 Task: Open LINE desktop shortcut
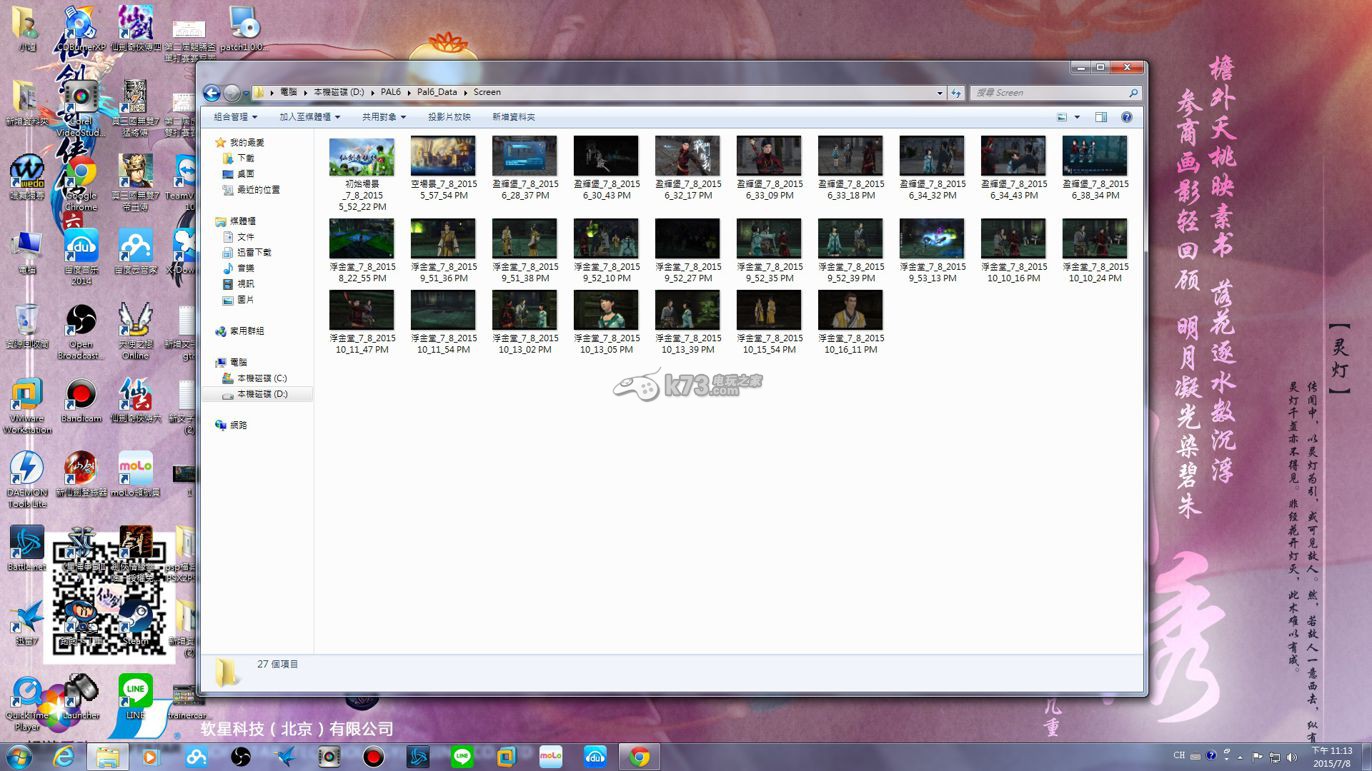[135, 697]
